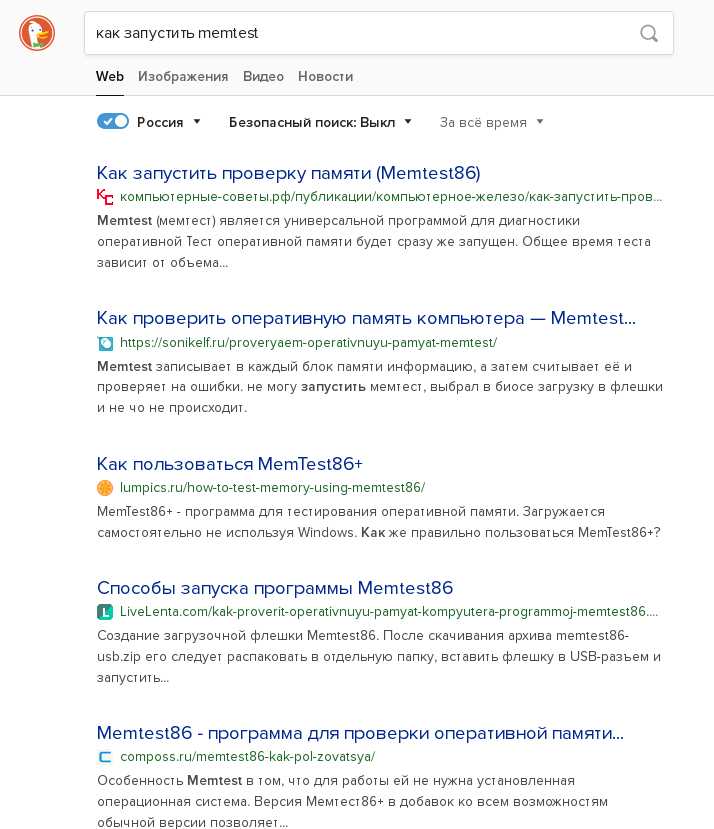Image resolution: width=714 pixels, height=829 pixels.
Task: Open "Способы запуска программы Memtest86" link
Action: [x=275, y=587]
